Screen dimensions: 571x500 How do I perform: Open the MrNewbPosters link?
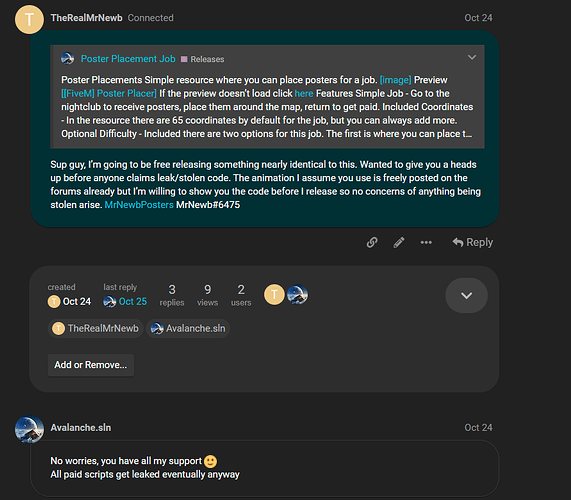(139, 205)
